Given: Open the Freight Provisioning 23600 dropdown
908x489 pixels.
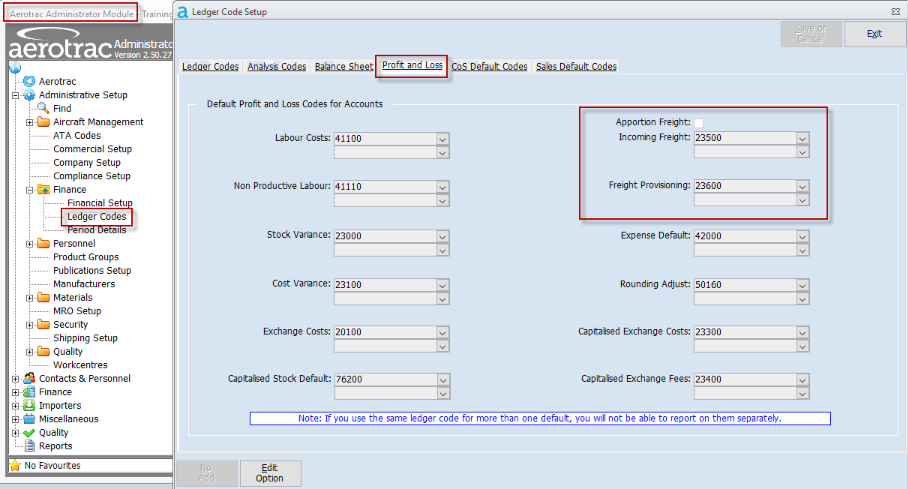Looking at the screenshot, I should coord(802,187).
